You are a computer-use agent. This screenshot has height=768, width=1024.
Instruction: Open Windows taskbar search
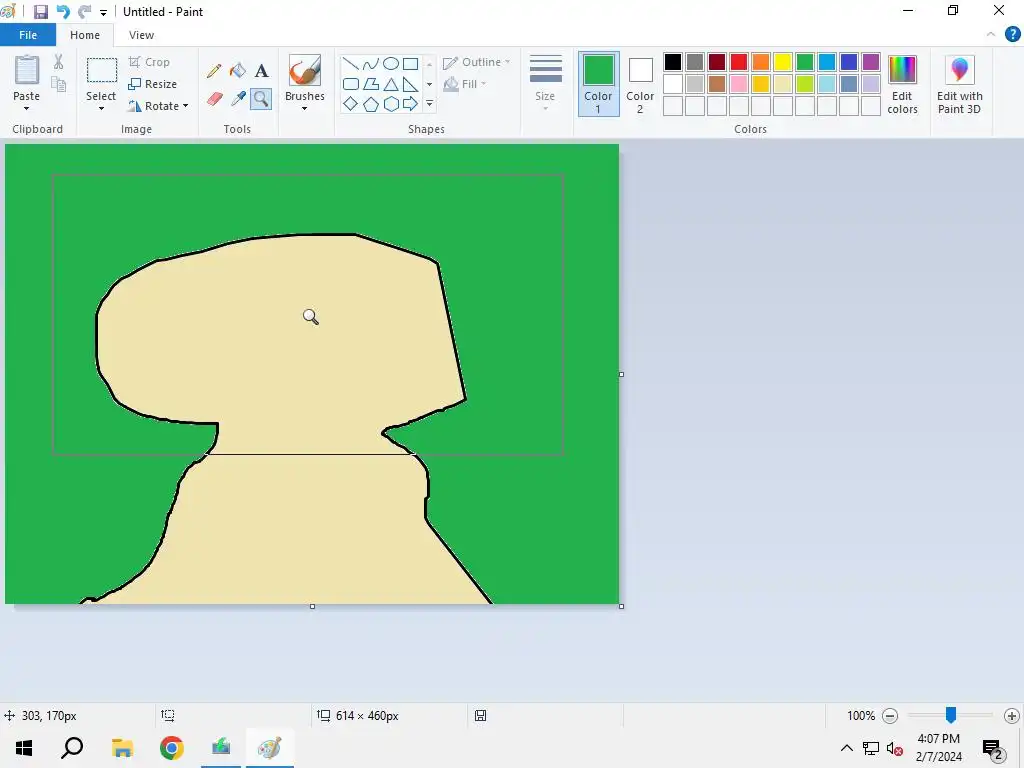pos(72,748)
